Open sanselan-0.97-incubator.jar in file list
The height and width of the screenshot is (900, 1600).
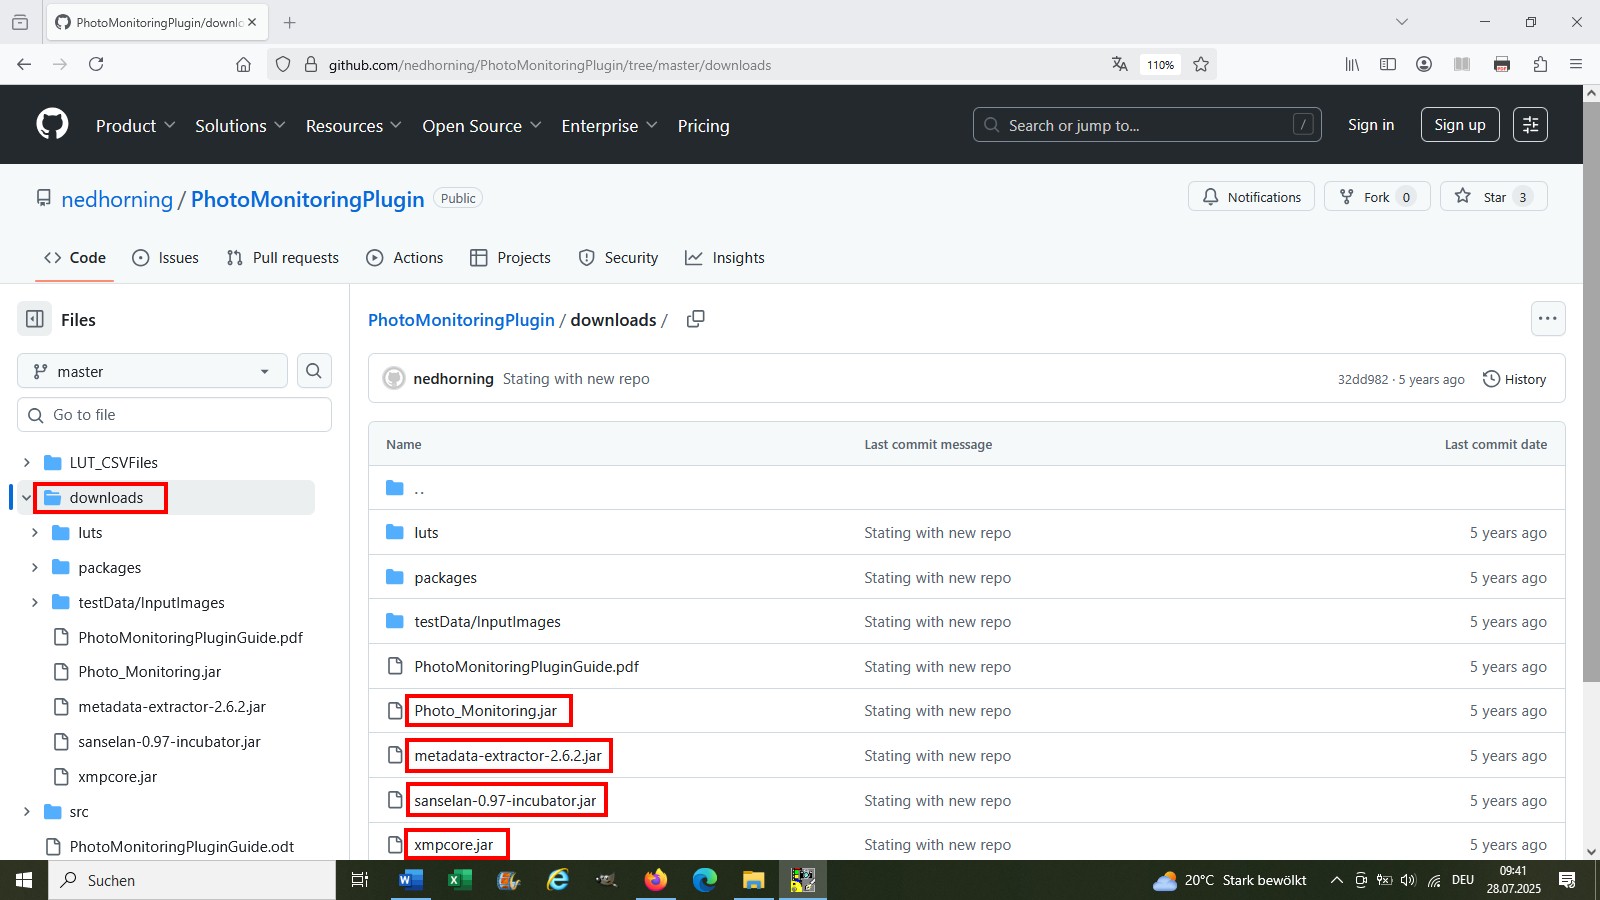pyautogui.click(x=505, y=800)
